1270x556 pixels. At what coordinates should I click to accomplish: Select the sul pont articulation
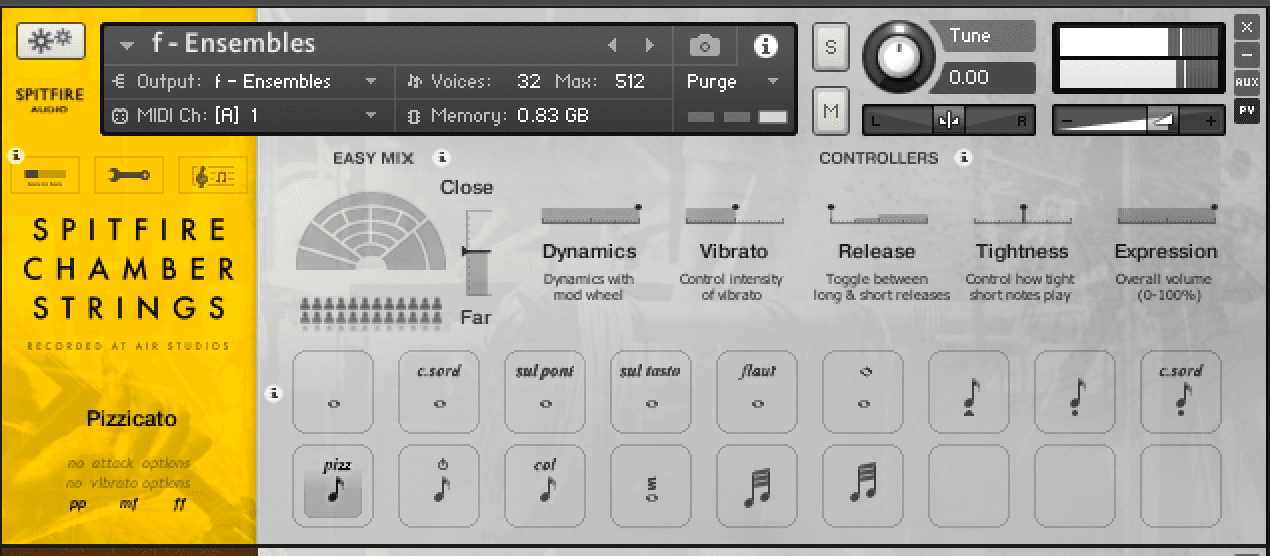[x=545, y=392]
